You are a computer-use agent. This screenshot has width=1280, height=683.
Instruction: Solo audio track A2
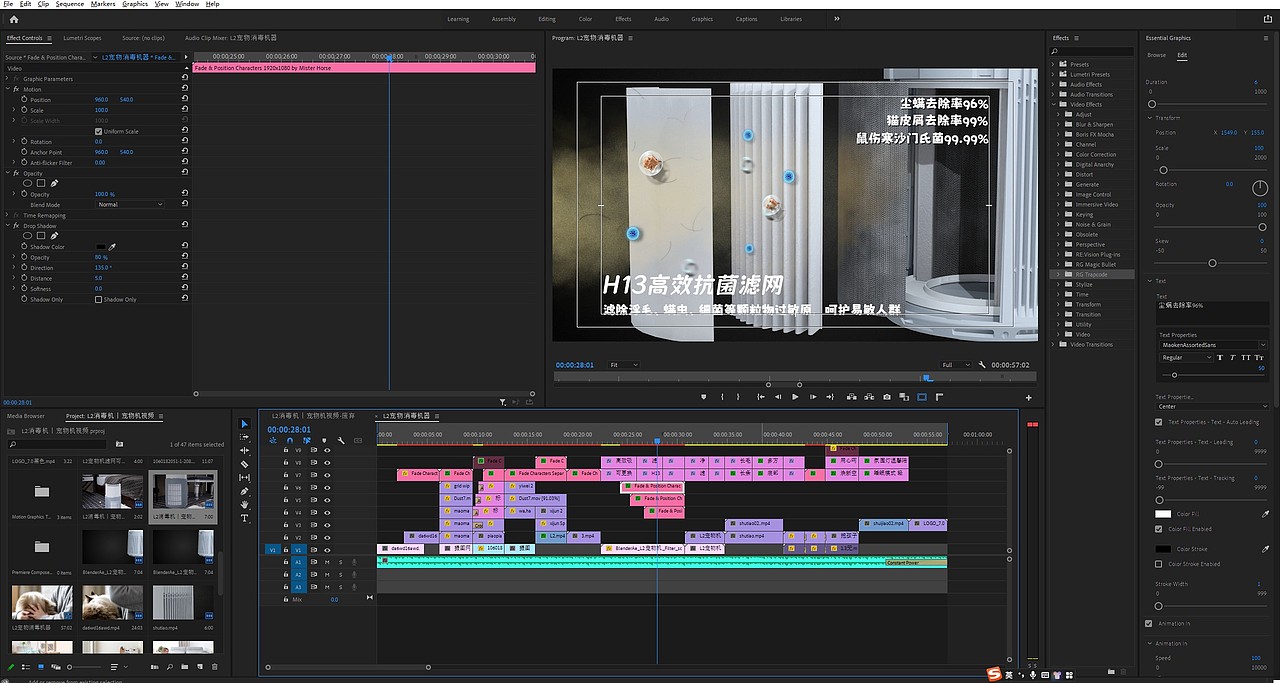pos(340,574)
